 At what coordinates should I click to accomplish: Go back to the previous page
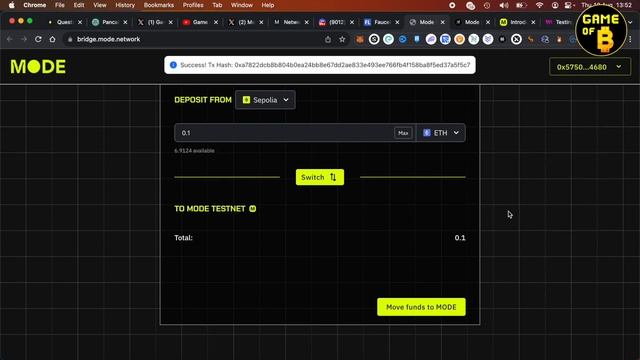click(9, 39)
